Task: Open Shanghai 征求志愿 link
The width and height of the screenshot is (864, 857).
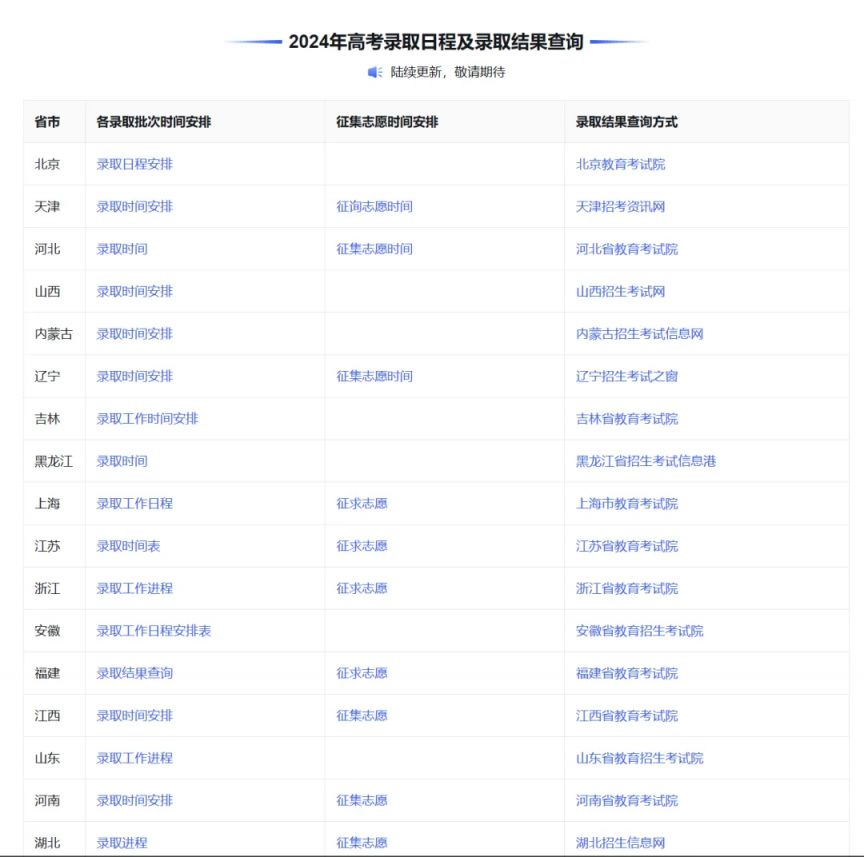Action: pyautogui.click(x=361, y=504)
